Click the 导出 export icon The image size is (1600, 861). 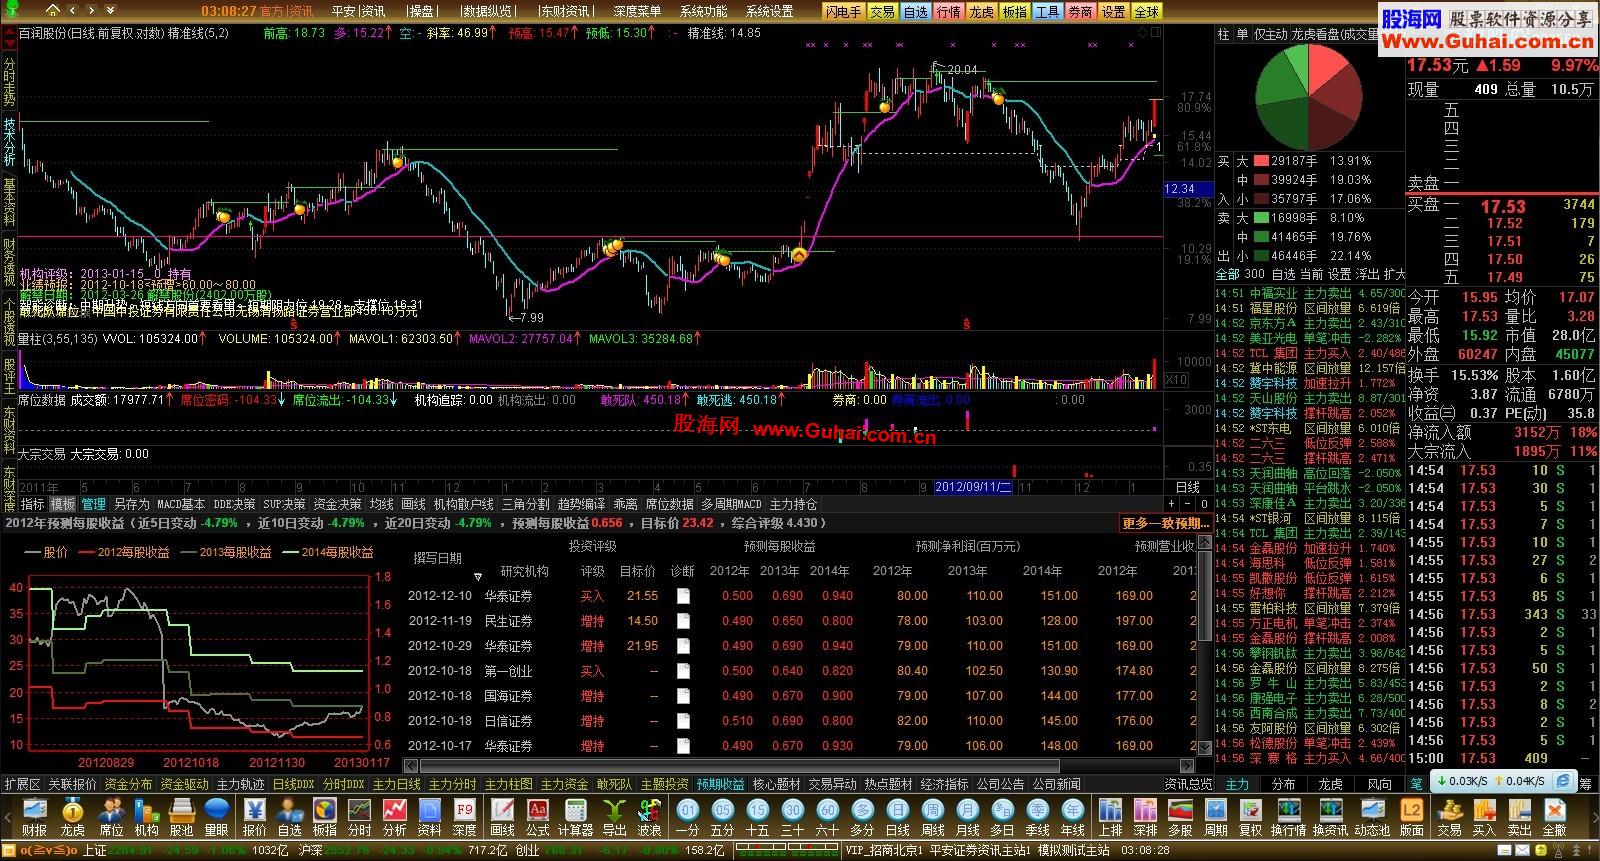click(613, 817)
